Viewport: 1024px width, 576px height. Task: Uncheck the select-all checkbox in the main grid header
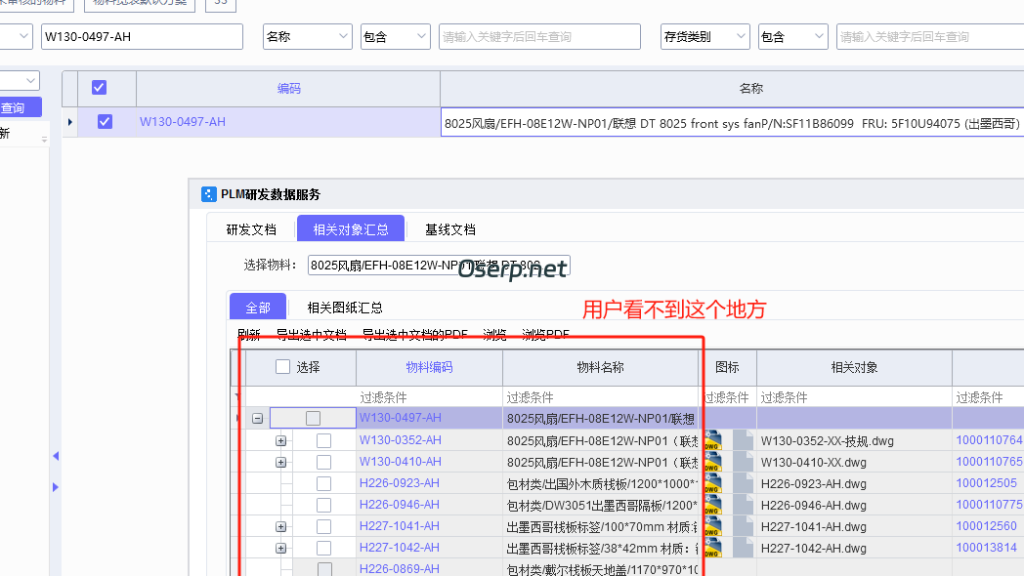98,87
